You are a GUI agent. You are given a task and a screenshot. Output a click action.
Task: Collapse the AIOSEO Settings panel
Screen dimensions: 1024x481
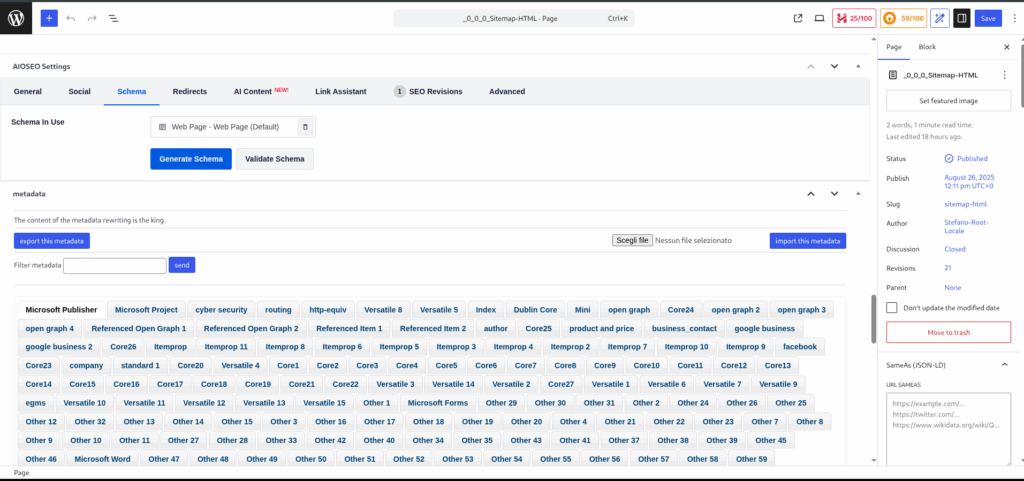(x=858, y=67)
